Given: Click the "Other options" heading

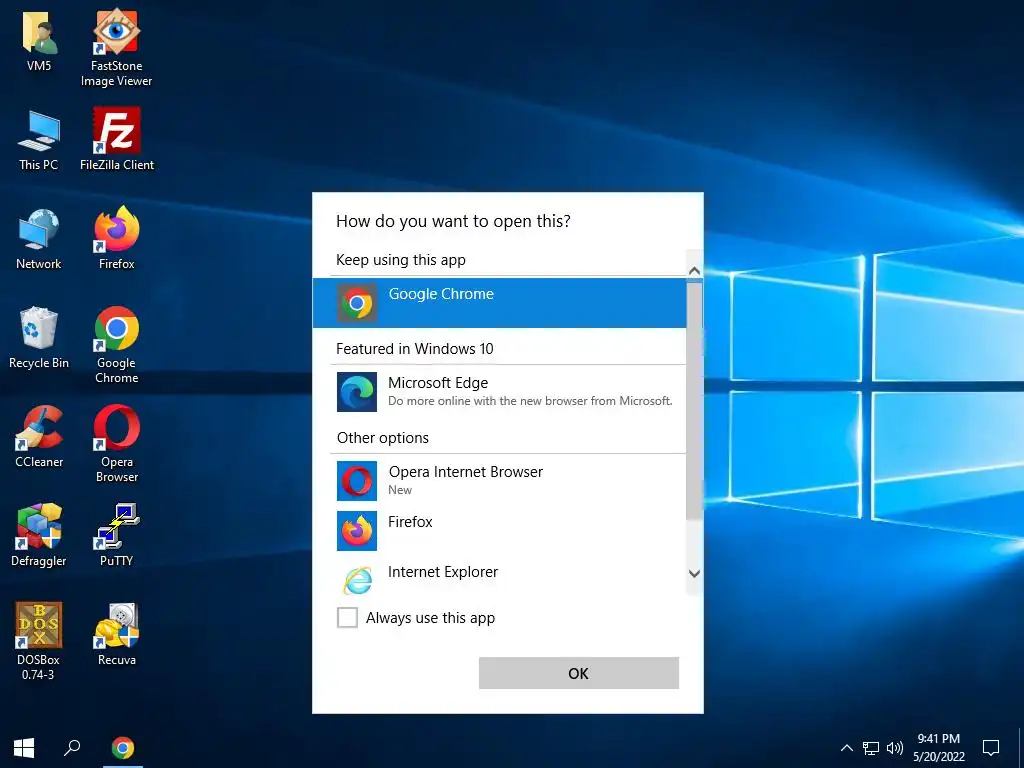Looking at the screenshot, I should 383,438.
